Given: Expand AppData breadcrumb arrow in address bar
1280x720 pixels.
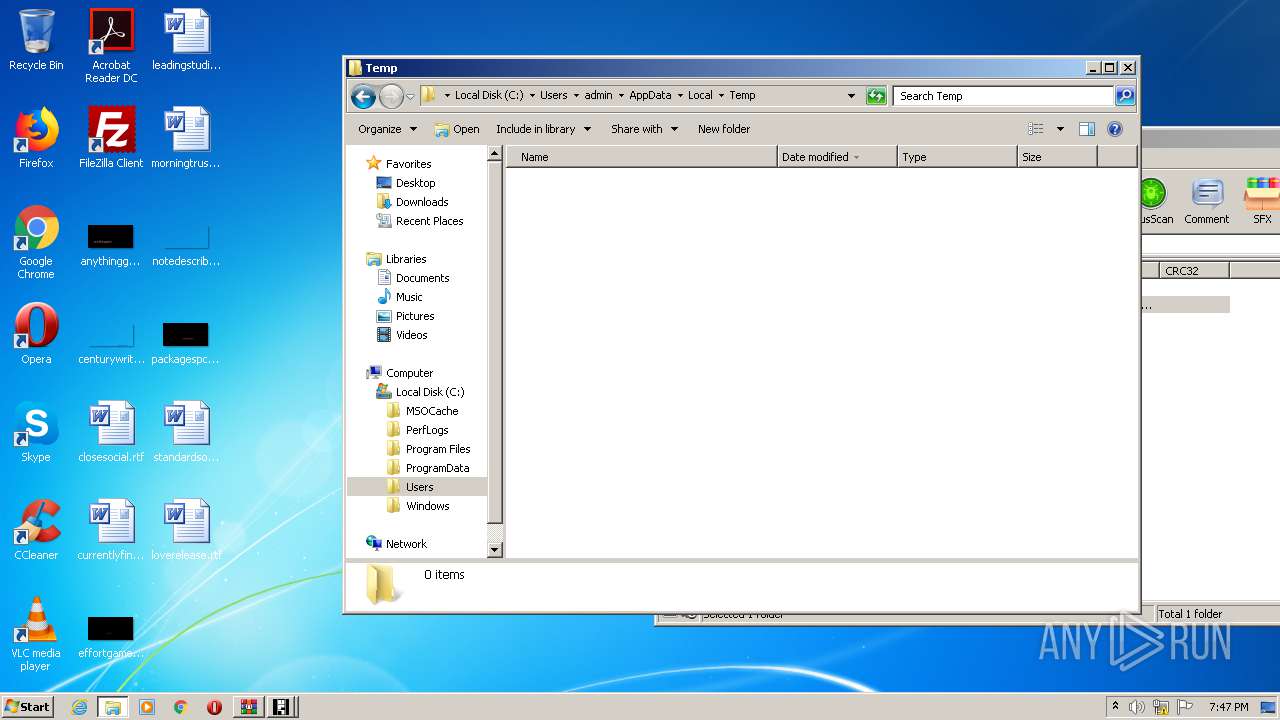Looking at the screenshot, I should pyautogui.click(x=680, y=96).
